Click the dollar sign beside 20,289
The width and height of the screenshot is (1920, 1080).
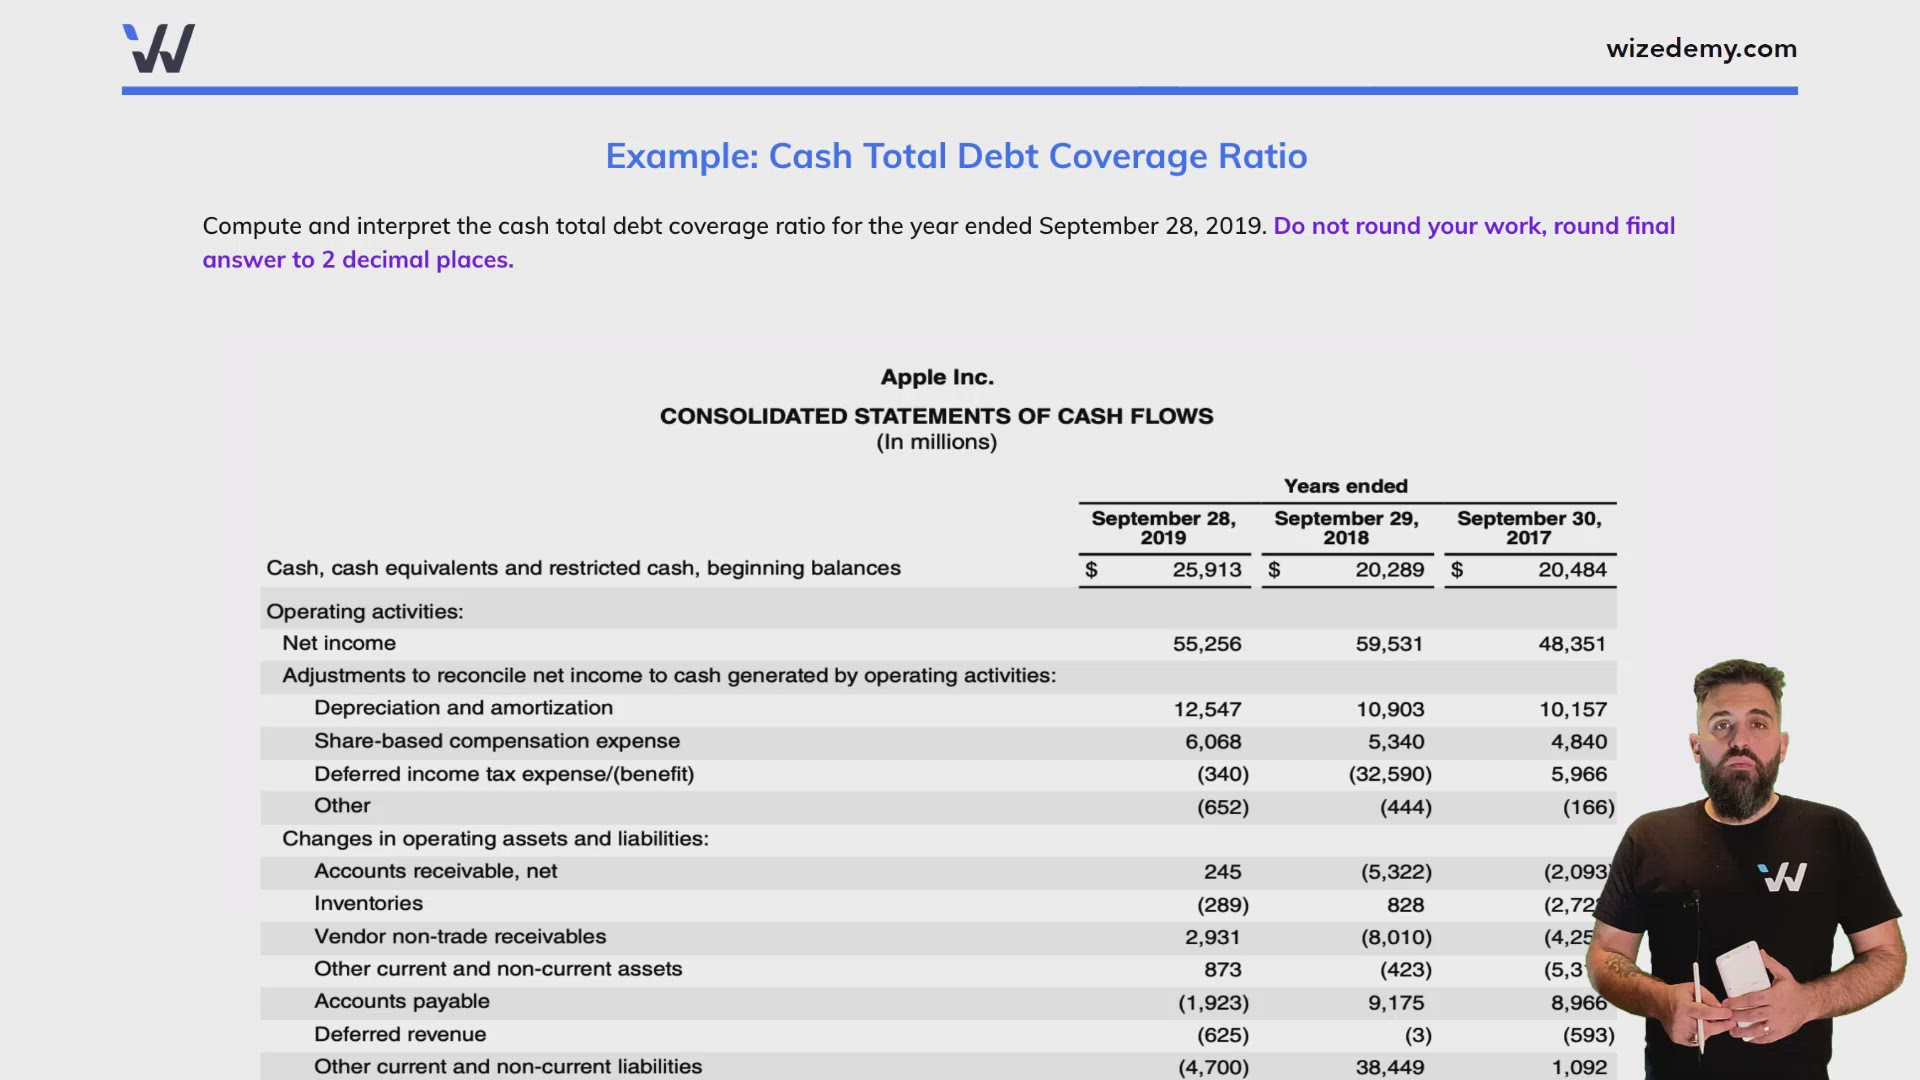click(x=1275, y=569)
